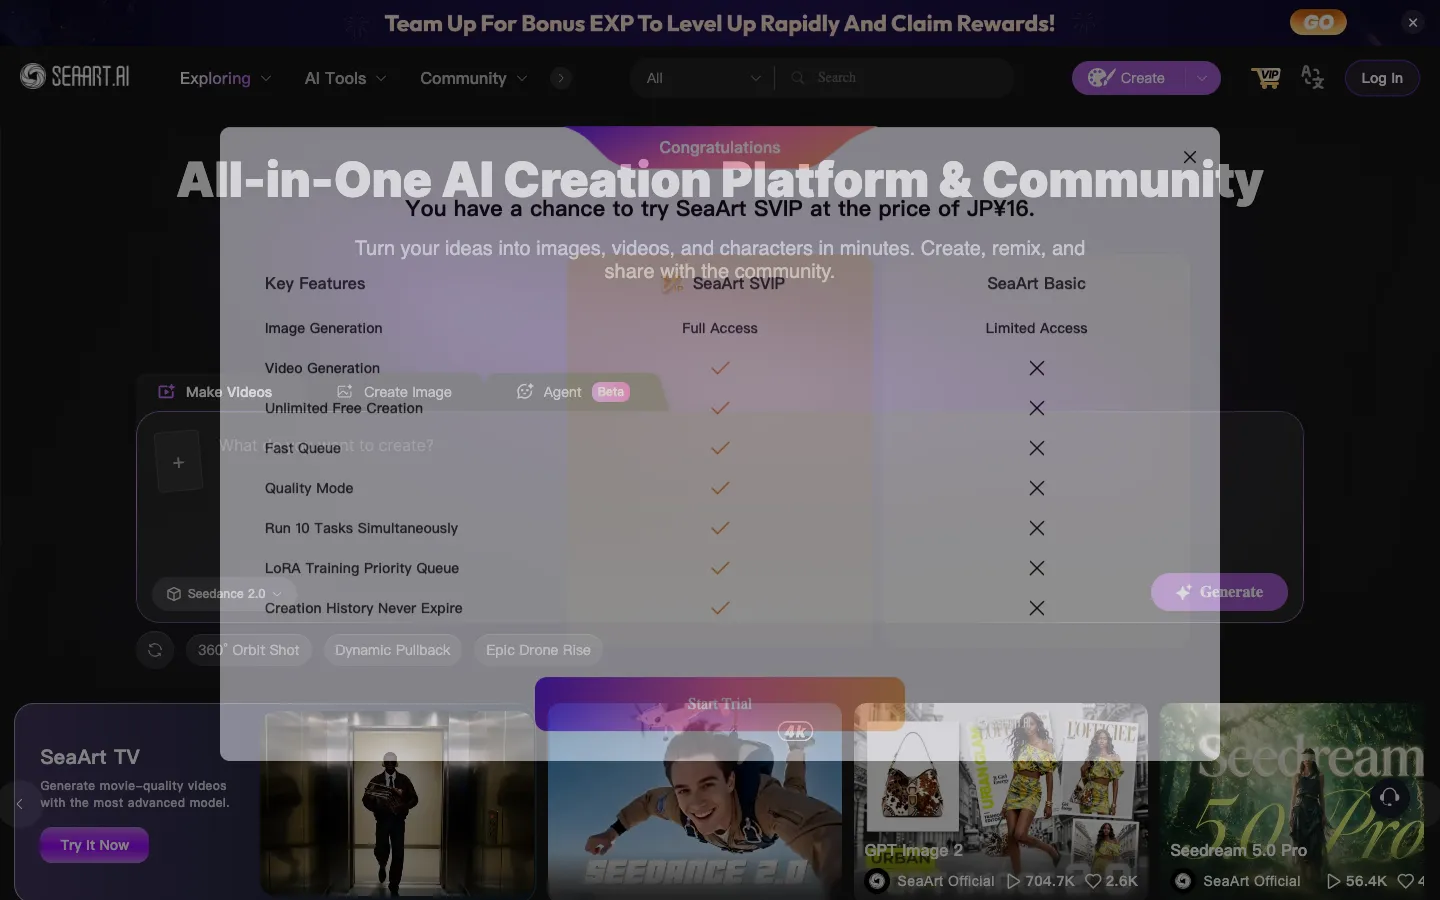The image size is (1440, 900).
Task: Click the Create button
Action: 1128,78
